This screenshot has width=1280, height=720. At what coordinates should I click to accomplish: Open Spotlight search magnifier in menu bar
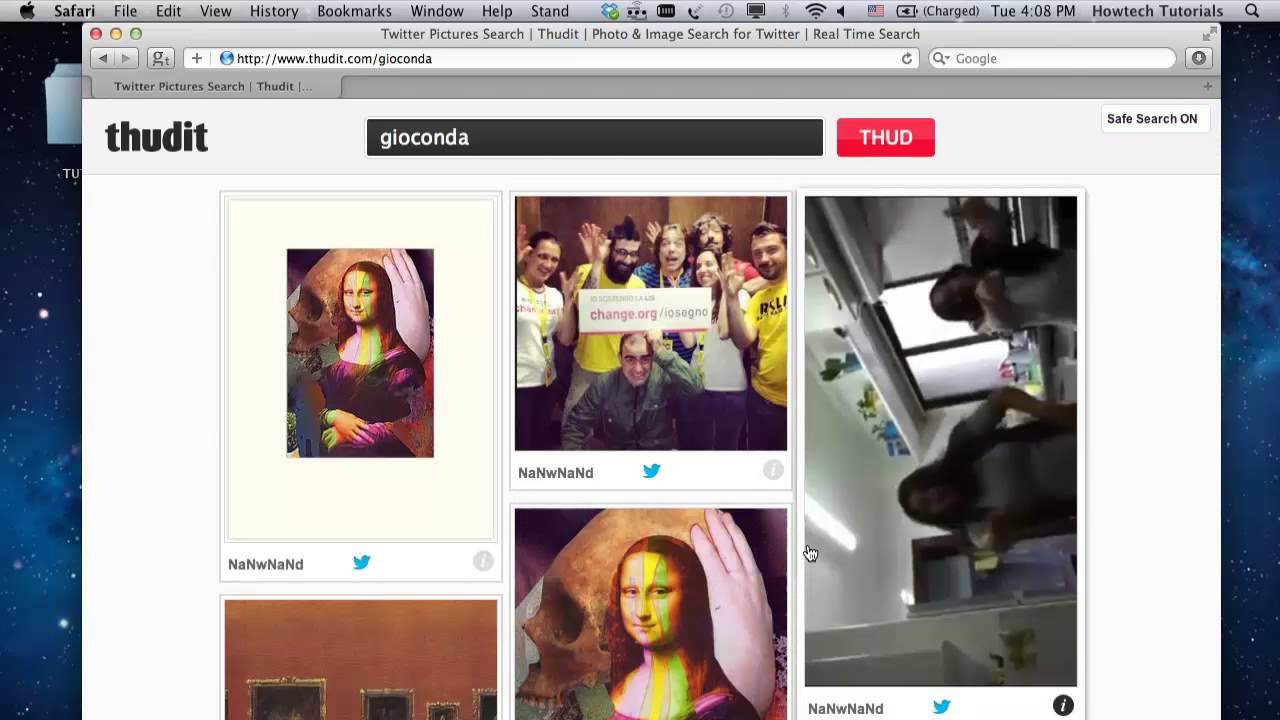[x=1252, y=11]
